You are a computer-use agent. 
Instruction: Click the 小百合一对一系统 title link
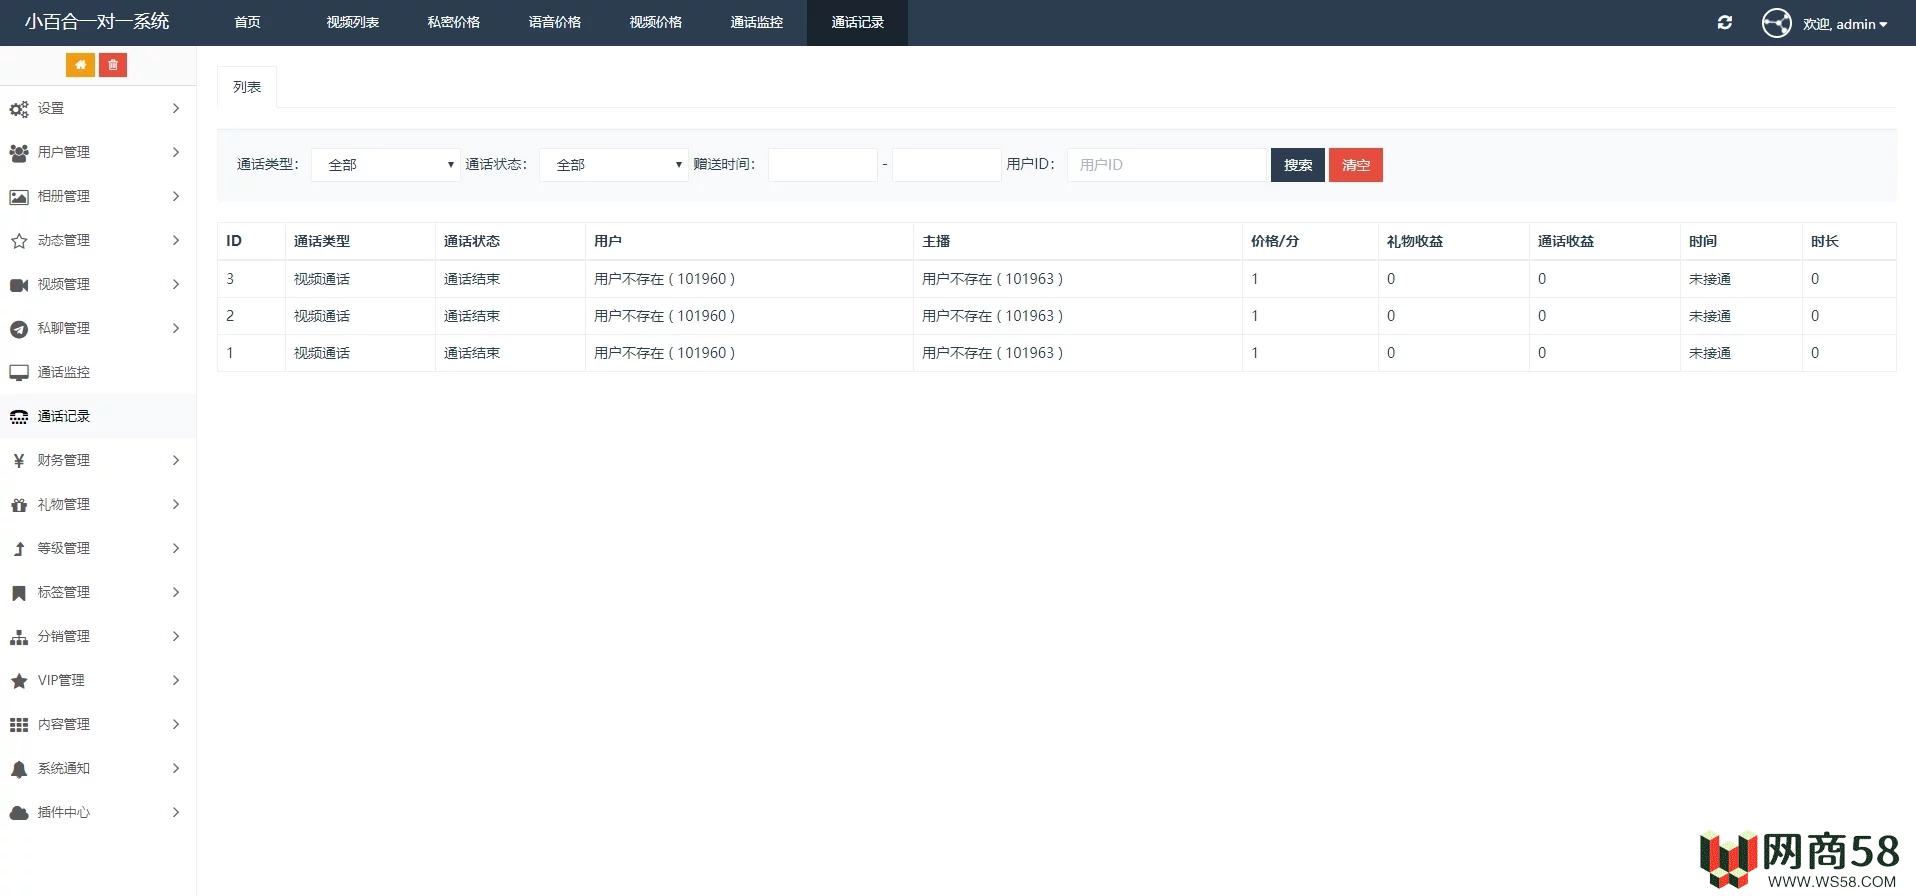tap(97, 22)
